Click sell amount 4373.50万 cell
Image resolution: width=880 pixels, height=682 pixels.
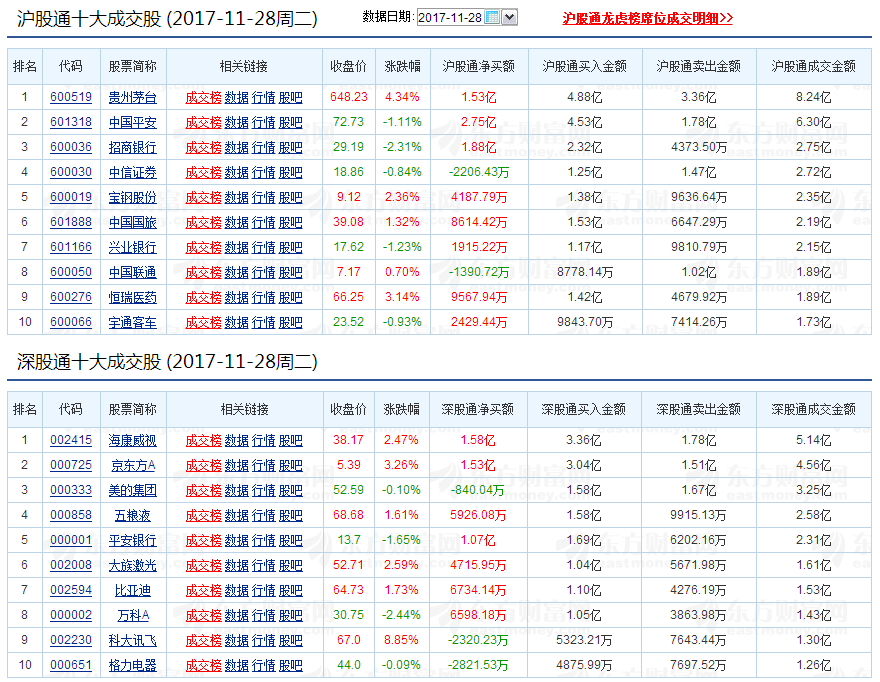(699, 147)
